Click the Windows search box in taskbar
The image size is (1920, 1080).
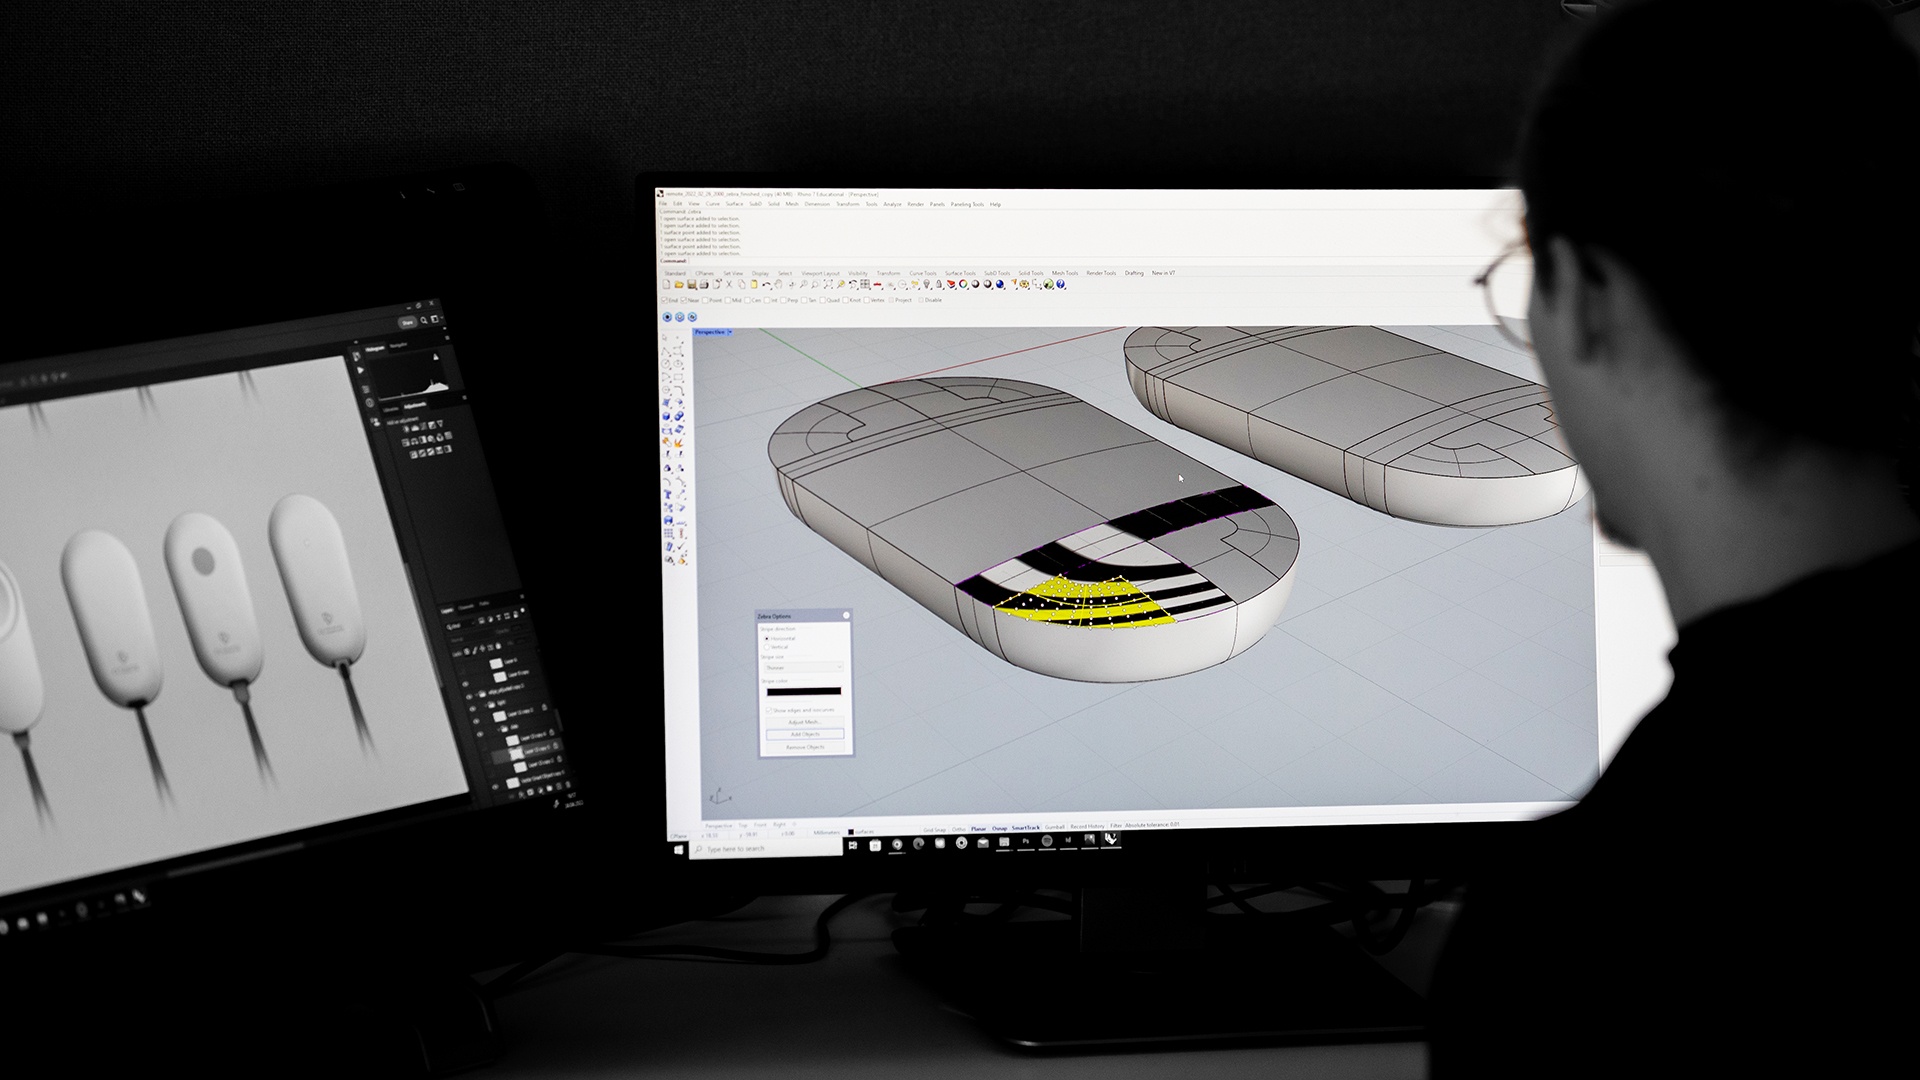tap(768, 849)
